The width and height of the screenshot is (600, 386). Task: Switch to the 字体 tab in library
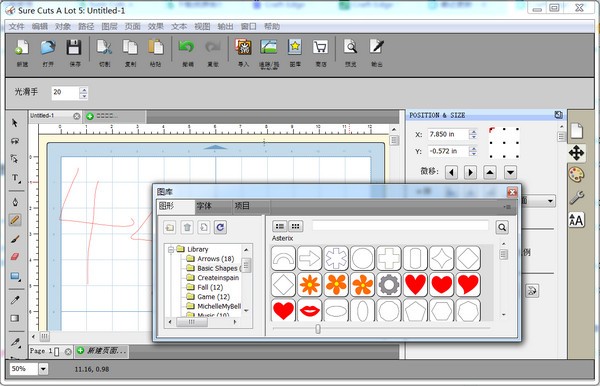214,207
